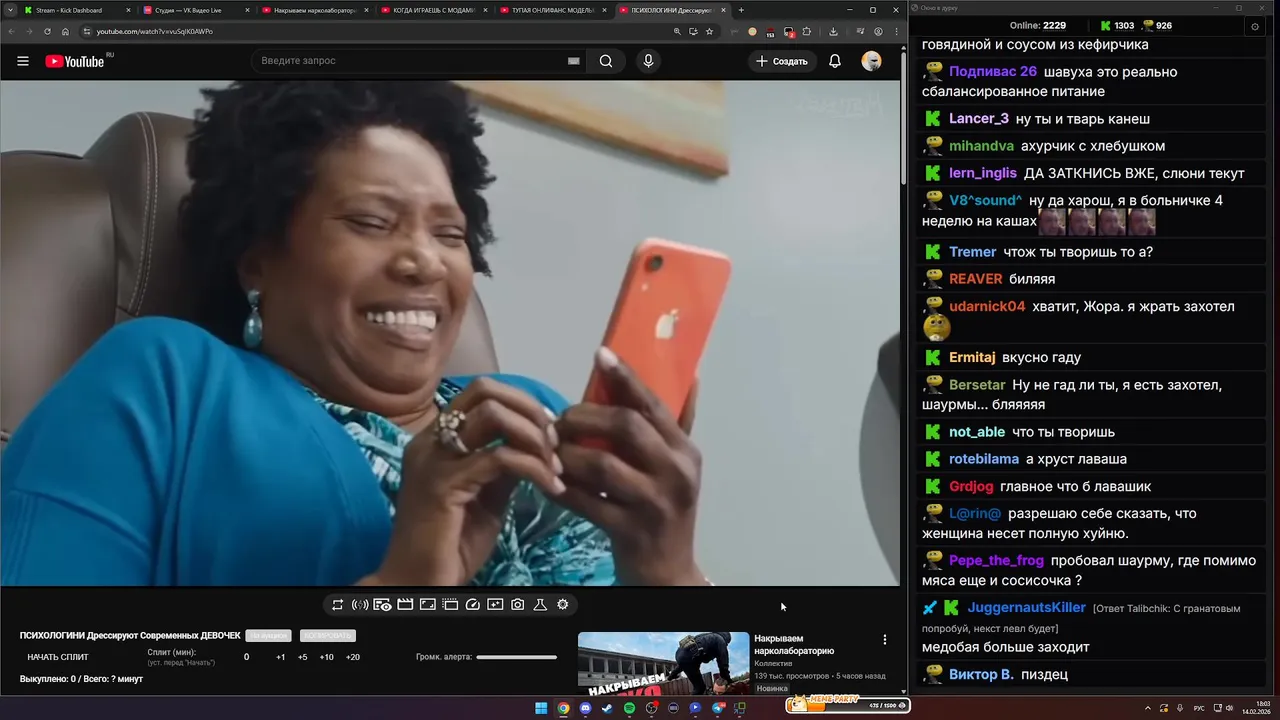This screenshot has width=1280, height=720.
Task: Add +20 minutes to the split
Action: tap(353, 657)
